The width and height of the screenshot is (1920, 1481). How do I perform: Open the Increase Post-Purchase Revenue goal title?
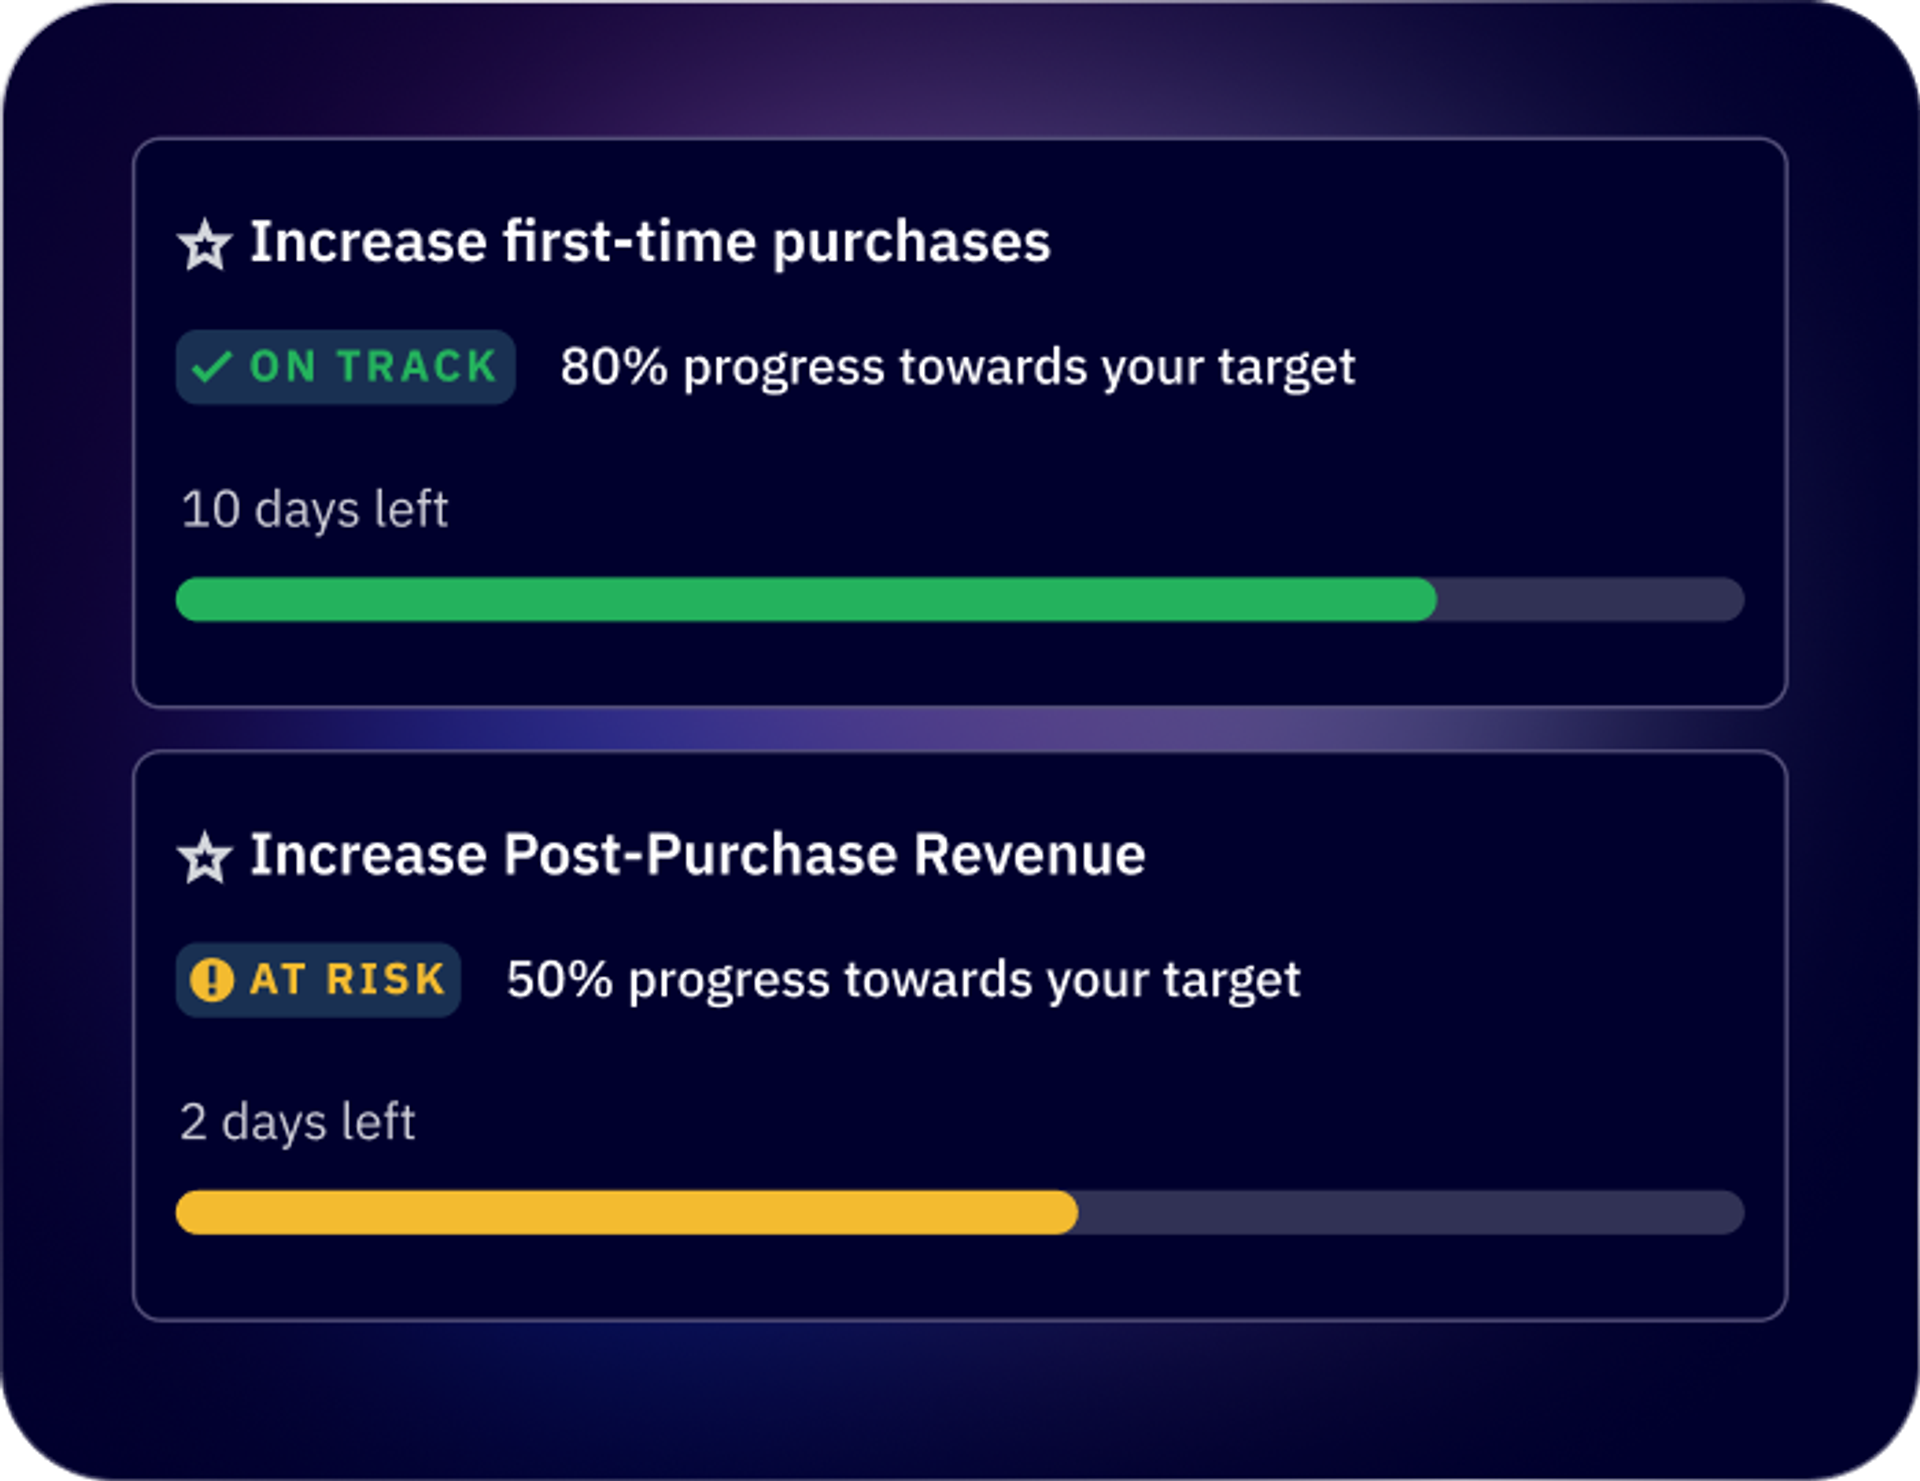coord(698,855)
